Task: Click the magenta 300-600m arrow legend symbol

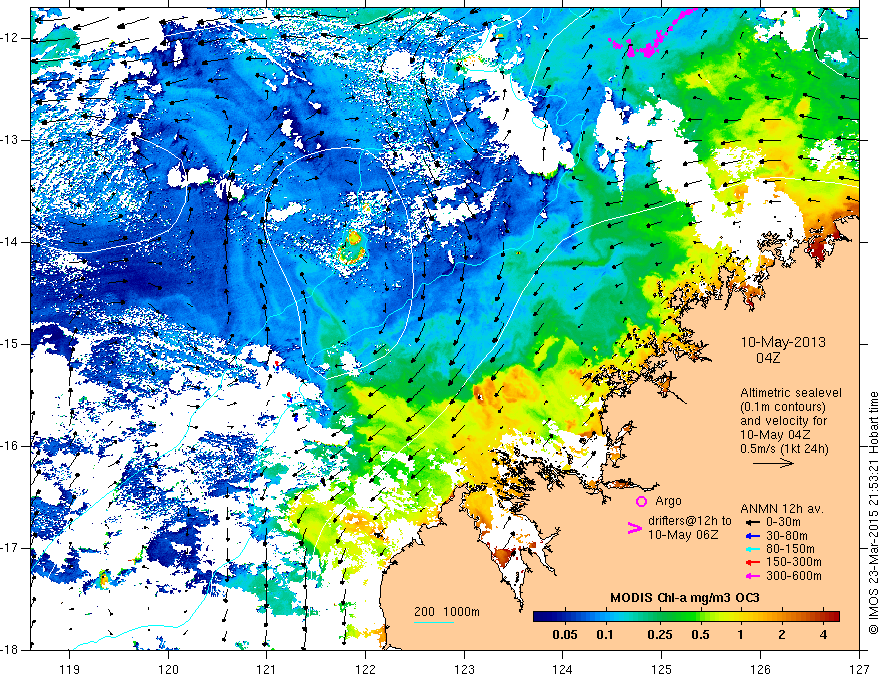Action: tap(752, 576)
